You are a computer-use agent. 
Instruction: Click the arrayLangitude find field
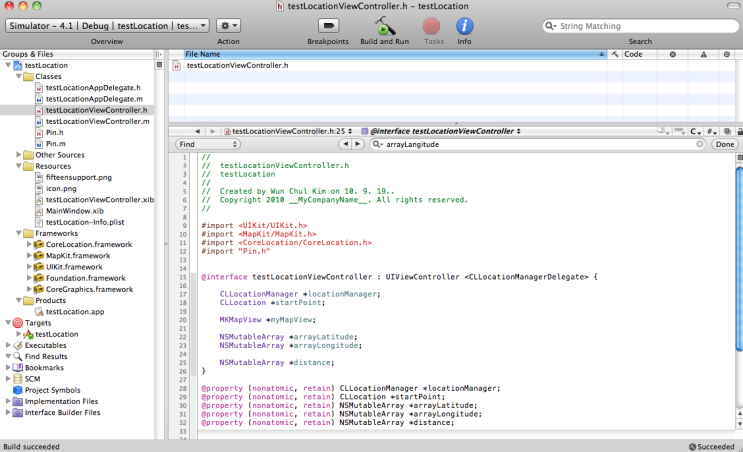538,145
